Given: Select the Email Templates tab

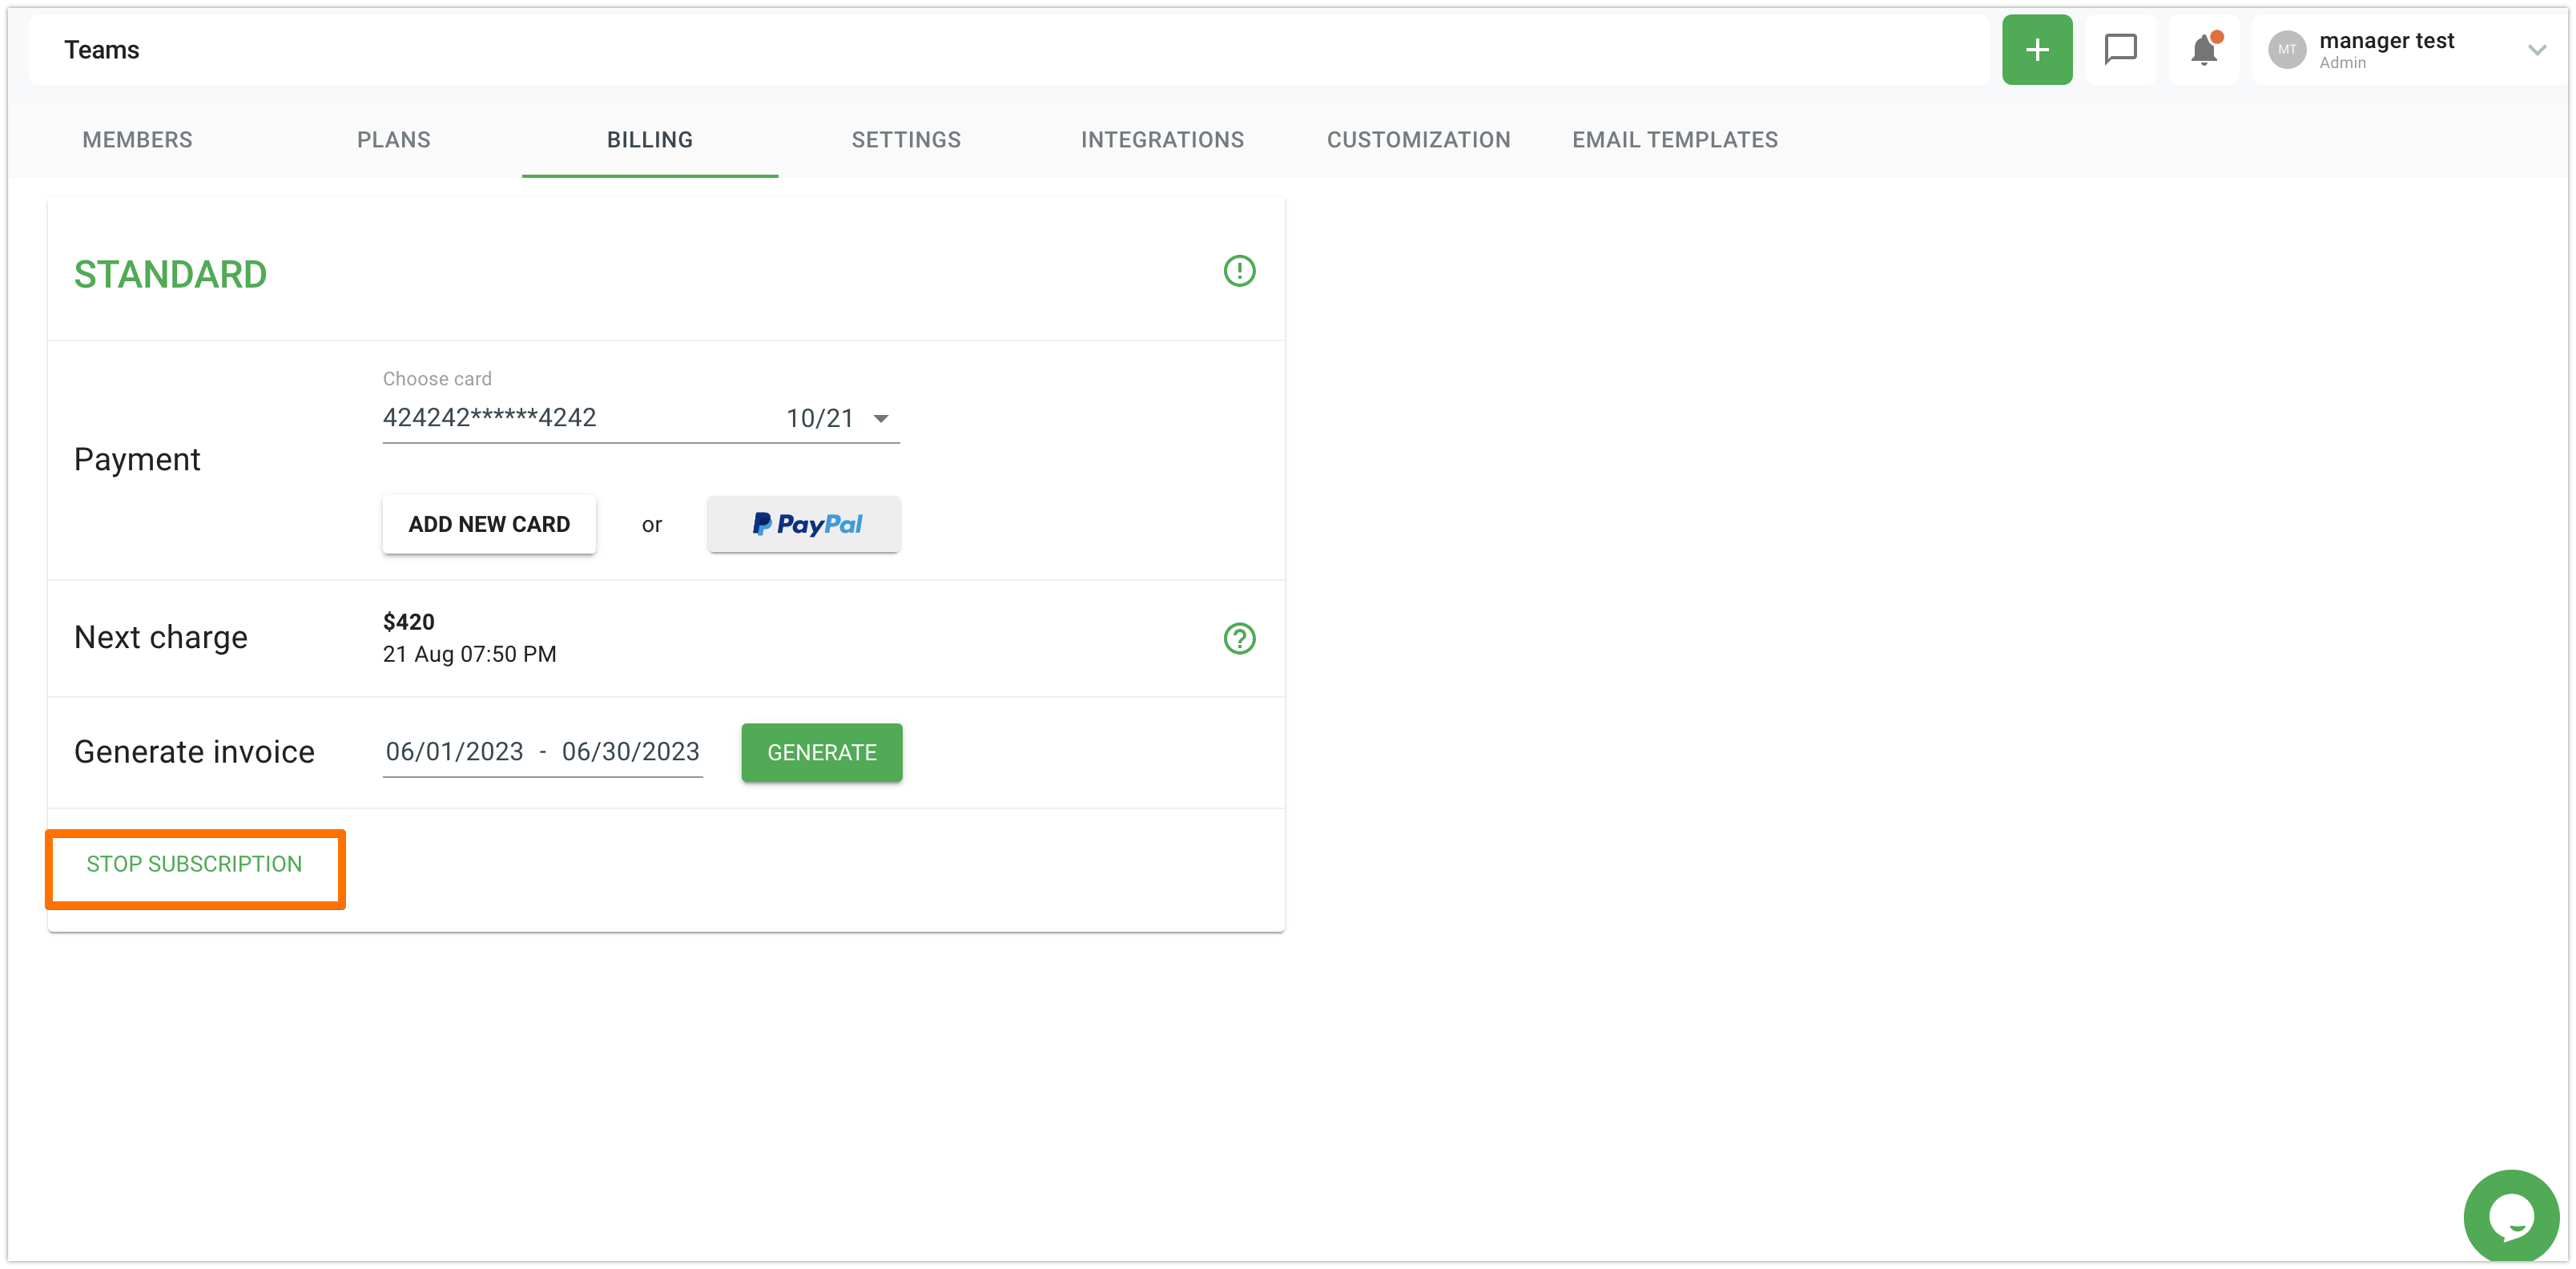Looking at the screenshot, I should pyautogui.click(x=1674, y=140).
